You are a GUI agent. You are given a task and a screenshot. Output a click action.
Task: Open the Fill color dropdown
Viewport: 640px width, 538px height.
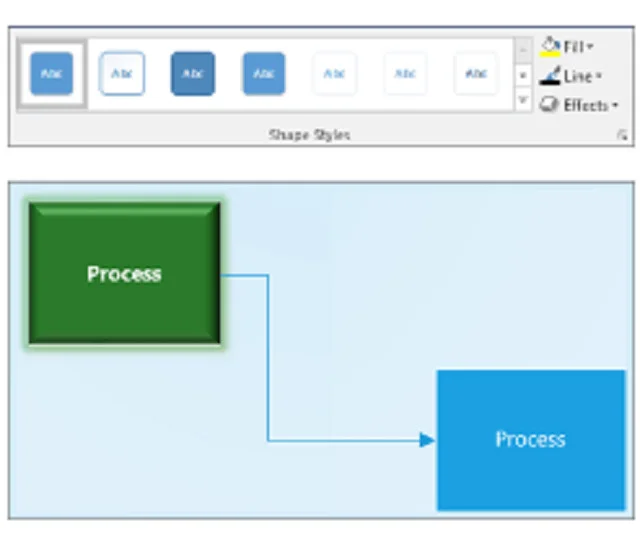(590, 47)
